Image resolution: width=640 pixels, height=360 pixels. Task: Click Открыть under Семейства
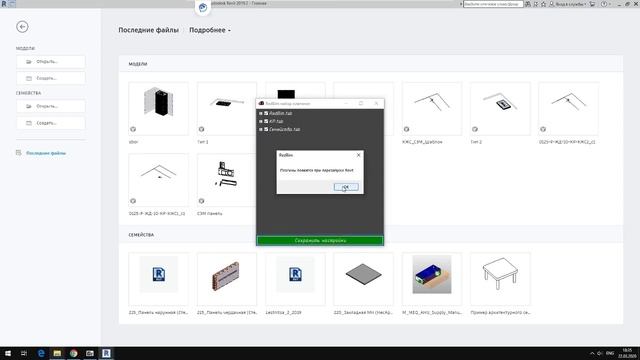(x=51, y=106)
